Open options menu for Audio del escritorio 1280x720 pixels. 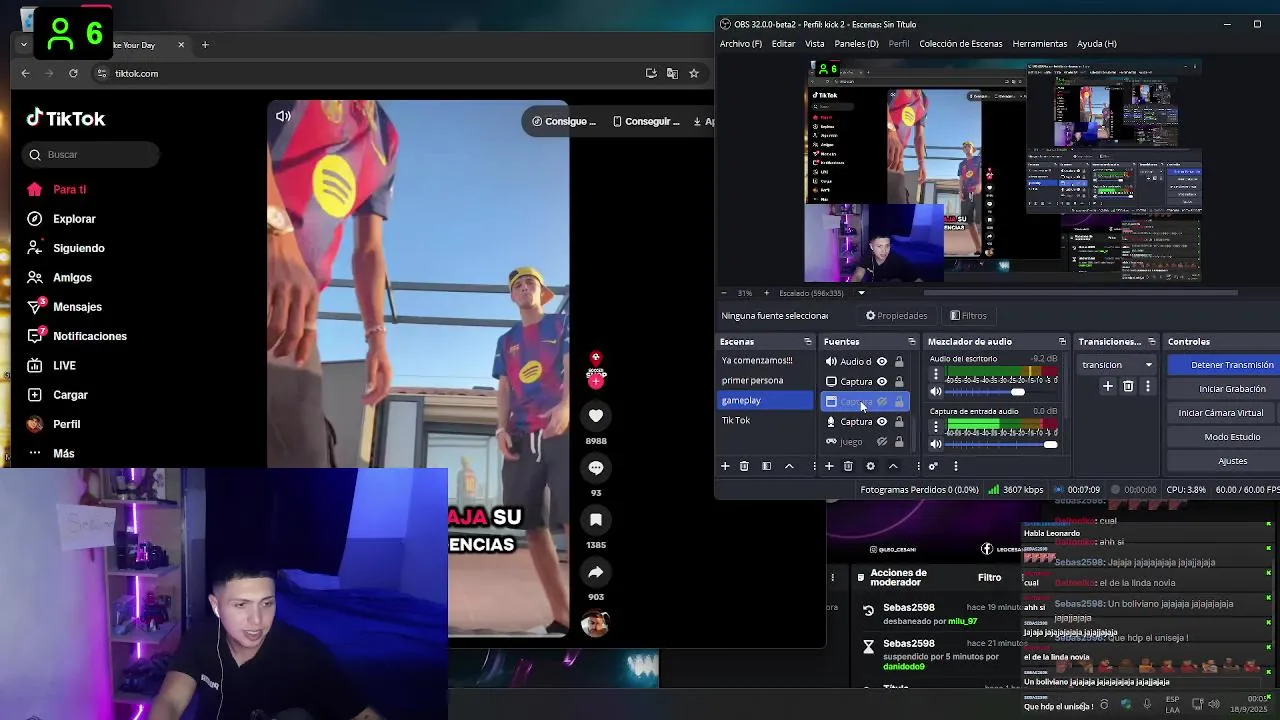click(x=936, y=374)
